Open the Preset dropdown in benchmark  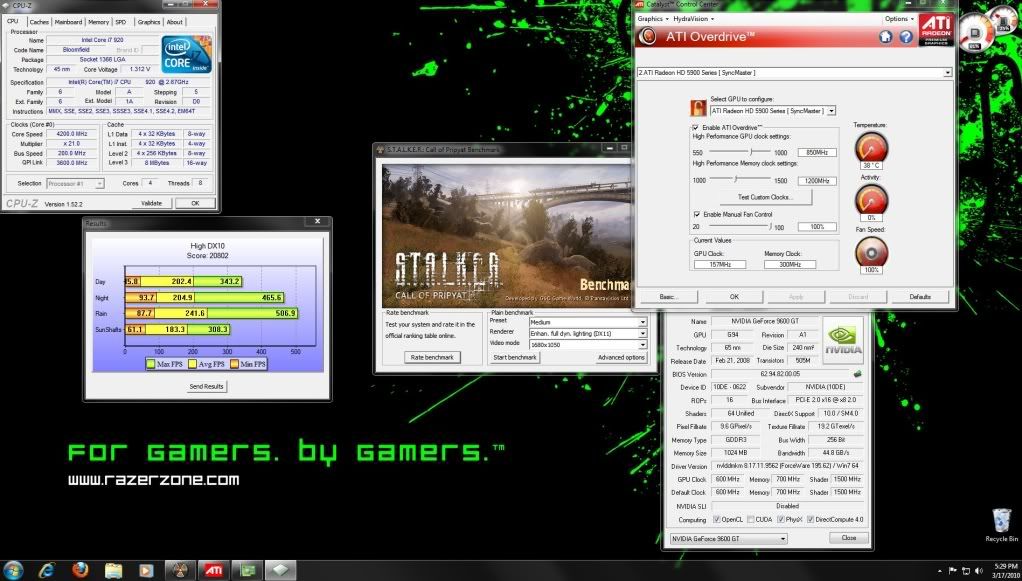click(x=642, y=322)
